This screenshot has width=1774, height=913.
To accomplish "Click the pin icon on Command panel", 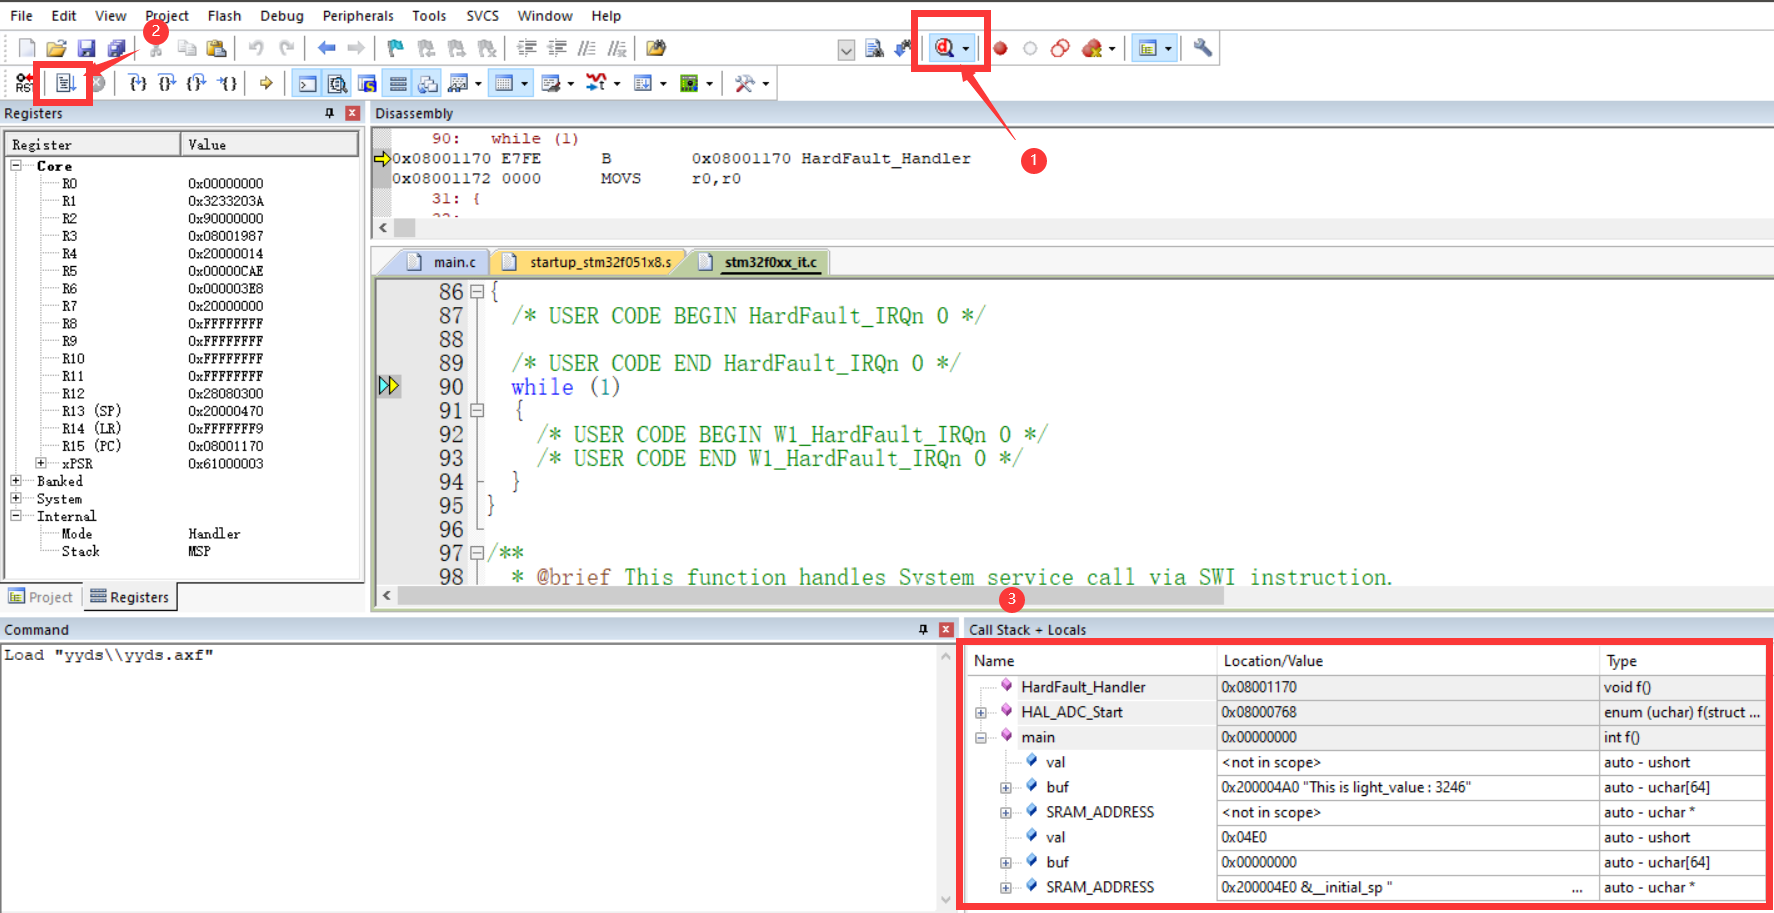I will click(x=923, y=629).
